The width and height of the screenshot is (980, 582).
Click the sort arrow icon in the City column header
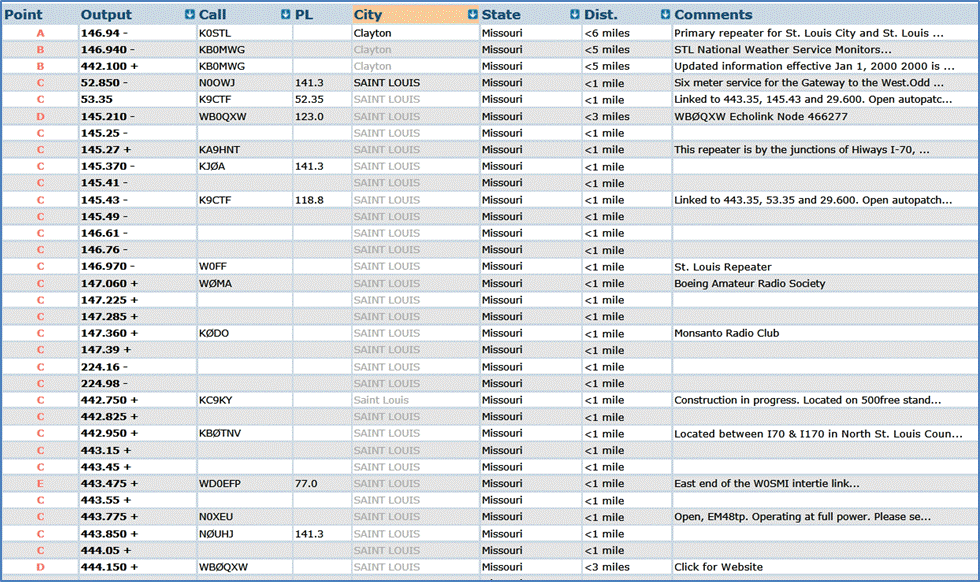click(473, 14)
